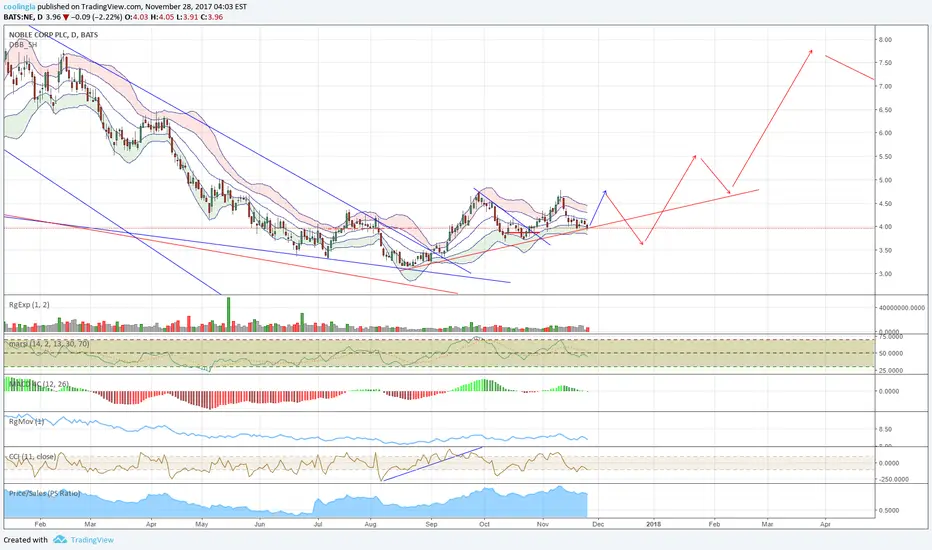Click 'TradingView.com' in the published header
Image resolution: width=932 pixels, height=550 pixels.
[x=107, y=7]
